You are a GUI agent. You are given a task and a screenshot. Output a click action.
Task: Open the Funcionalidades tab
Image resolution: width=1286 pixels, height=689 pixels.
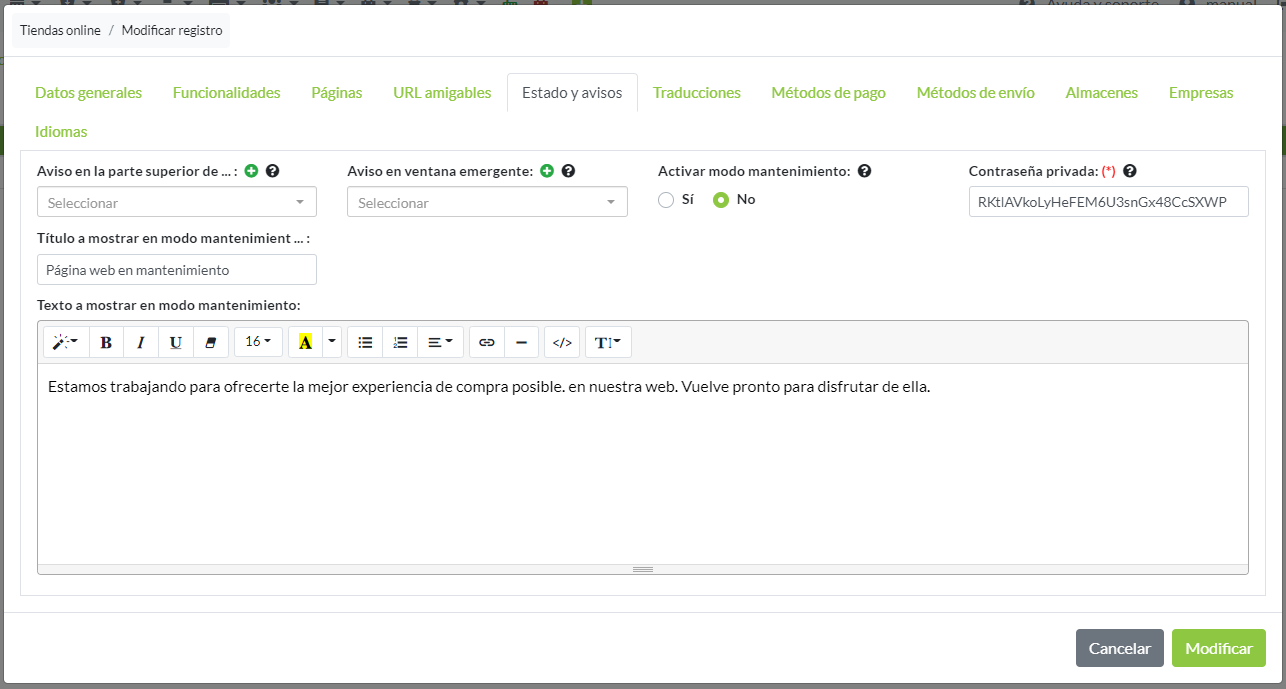226,93
